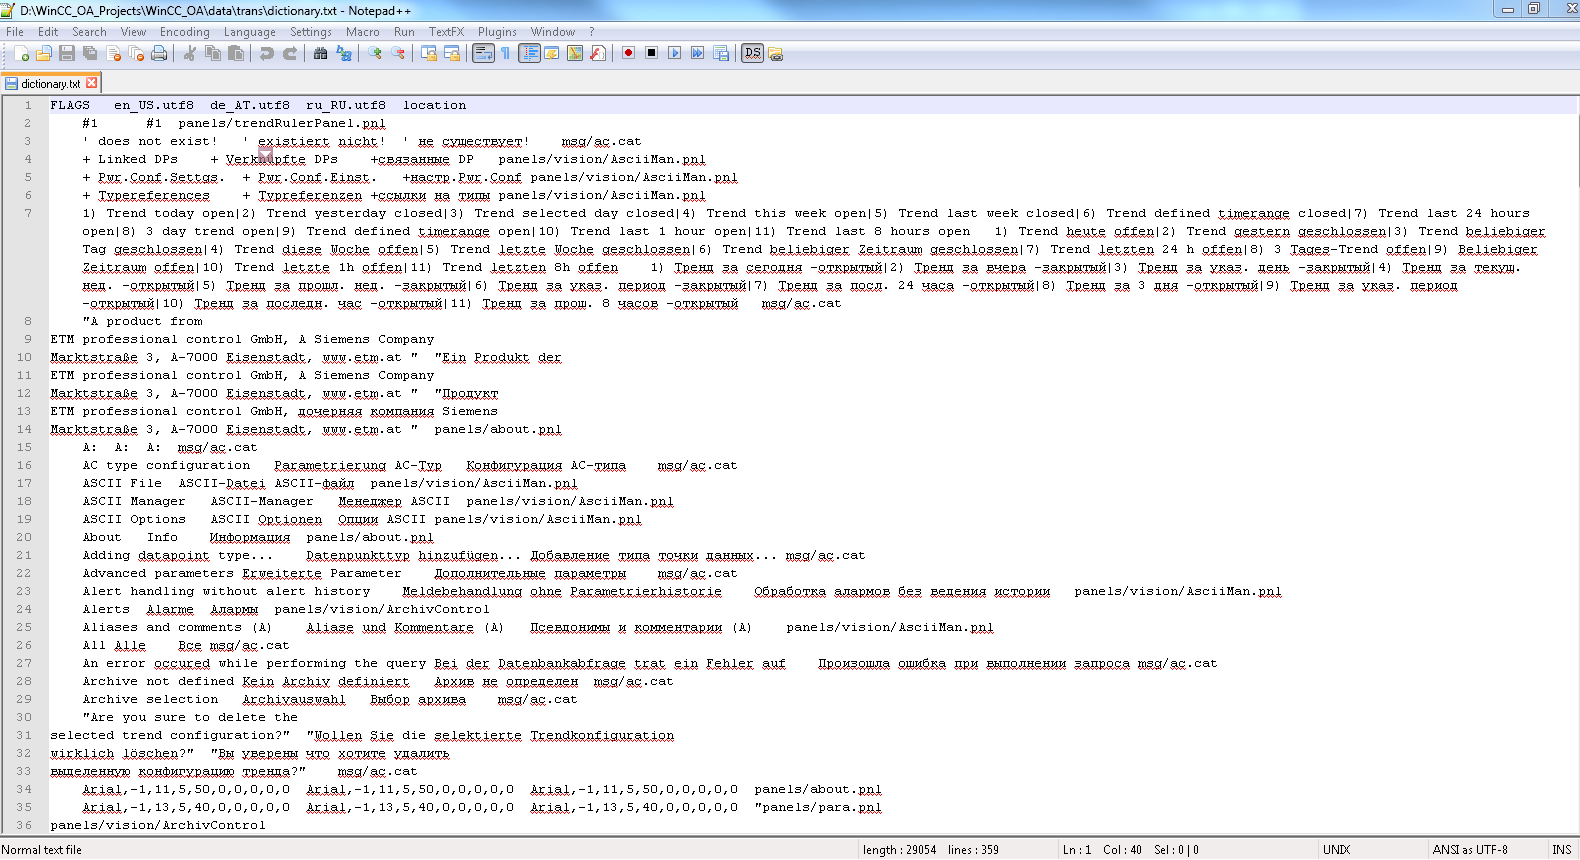This screenshot has height=860, width=1580.
Task: Undo the last action via toolbar
Action: click(266, 53)
